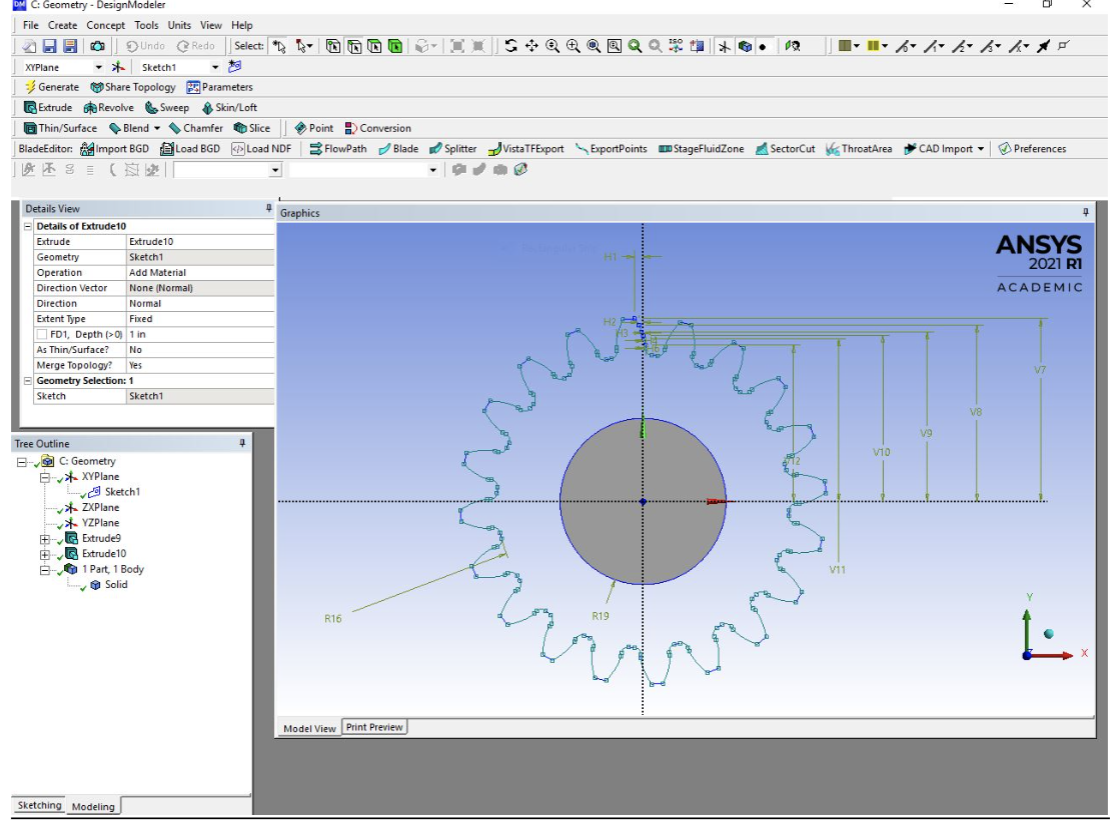Open the XYPlane plane dropdown
The height and width of the screenshot is (822, 1110).
coord(98,67)
